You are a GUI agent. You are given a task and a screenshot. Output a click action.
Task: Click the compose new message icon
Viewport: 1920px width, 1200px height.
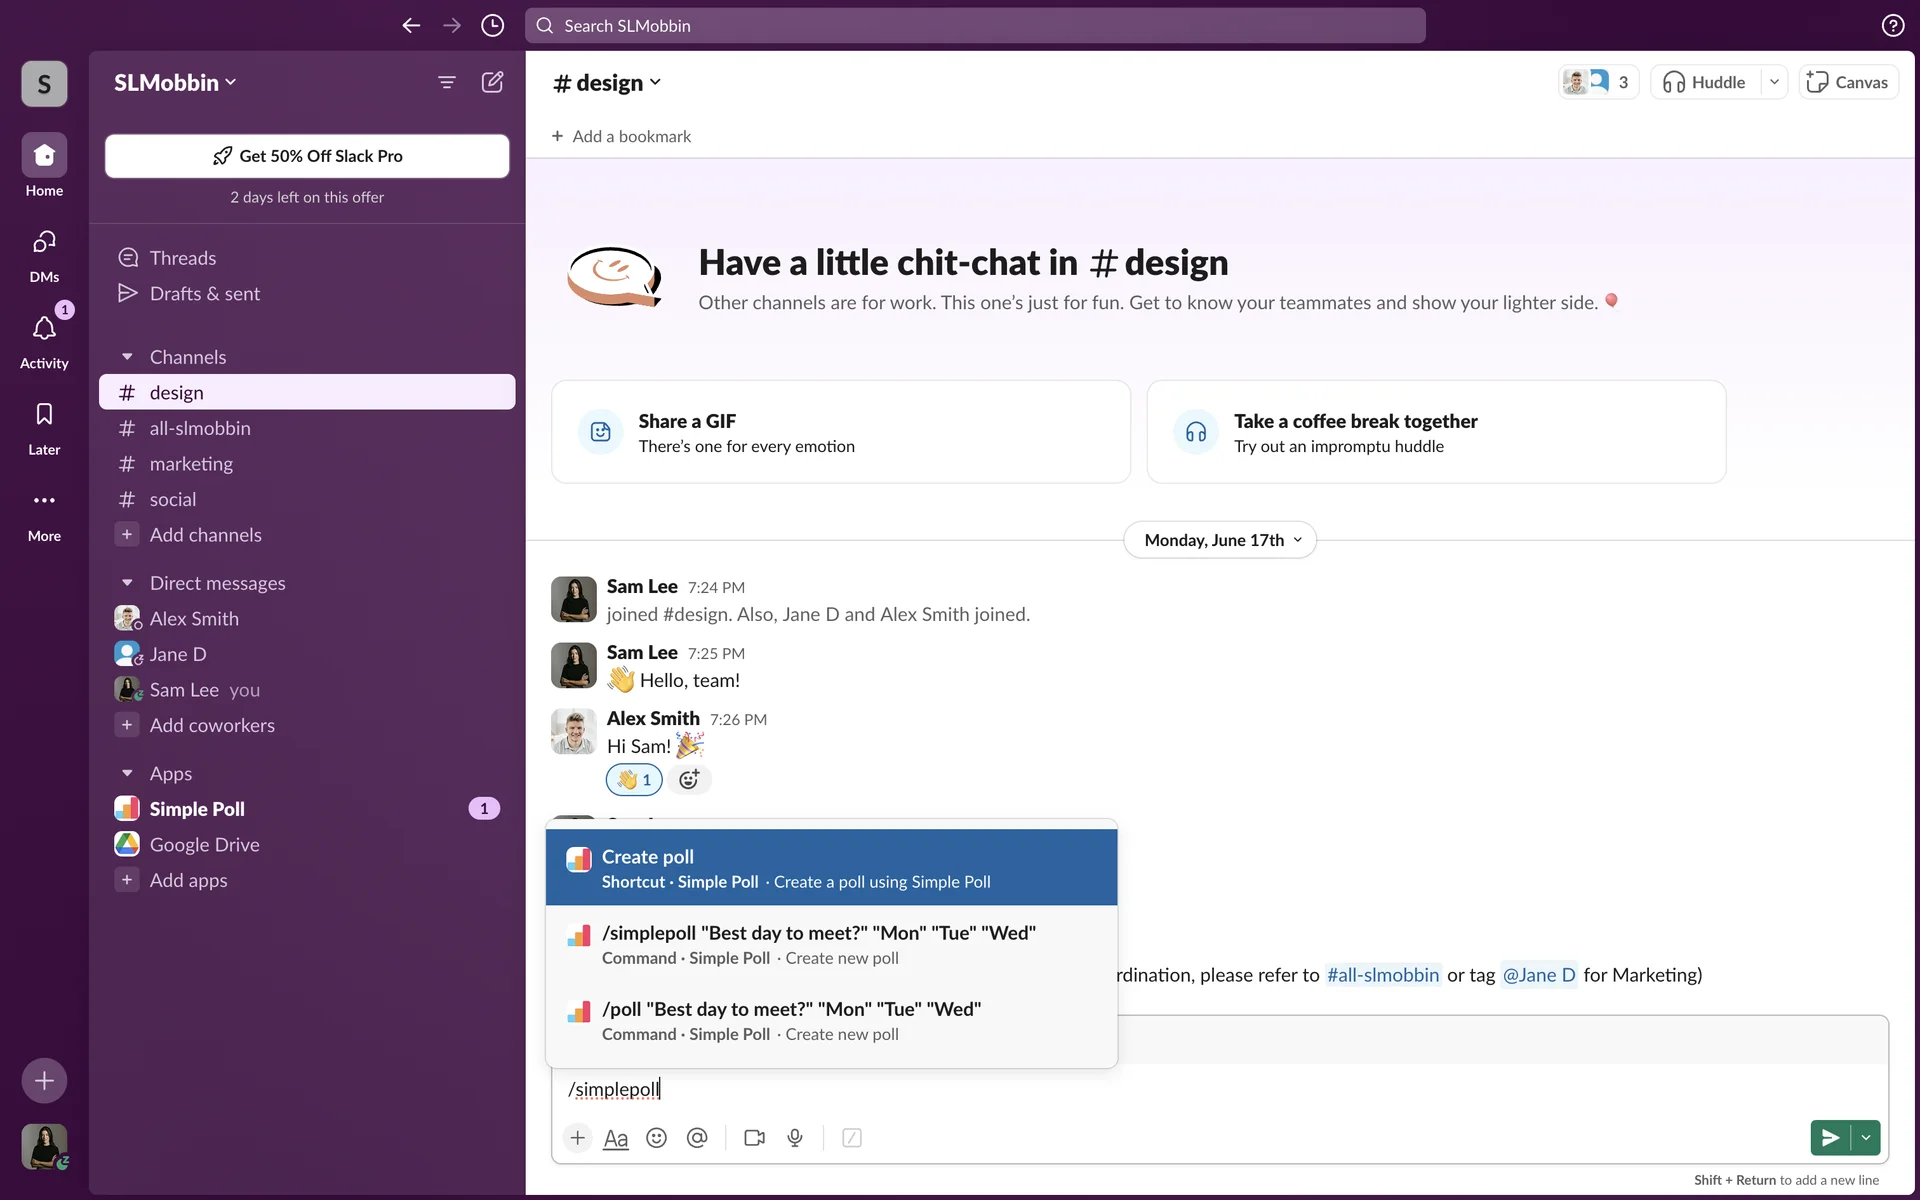(x=492, y=82)
